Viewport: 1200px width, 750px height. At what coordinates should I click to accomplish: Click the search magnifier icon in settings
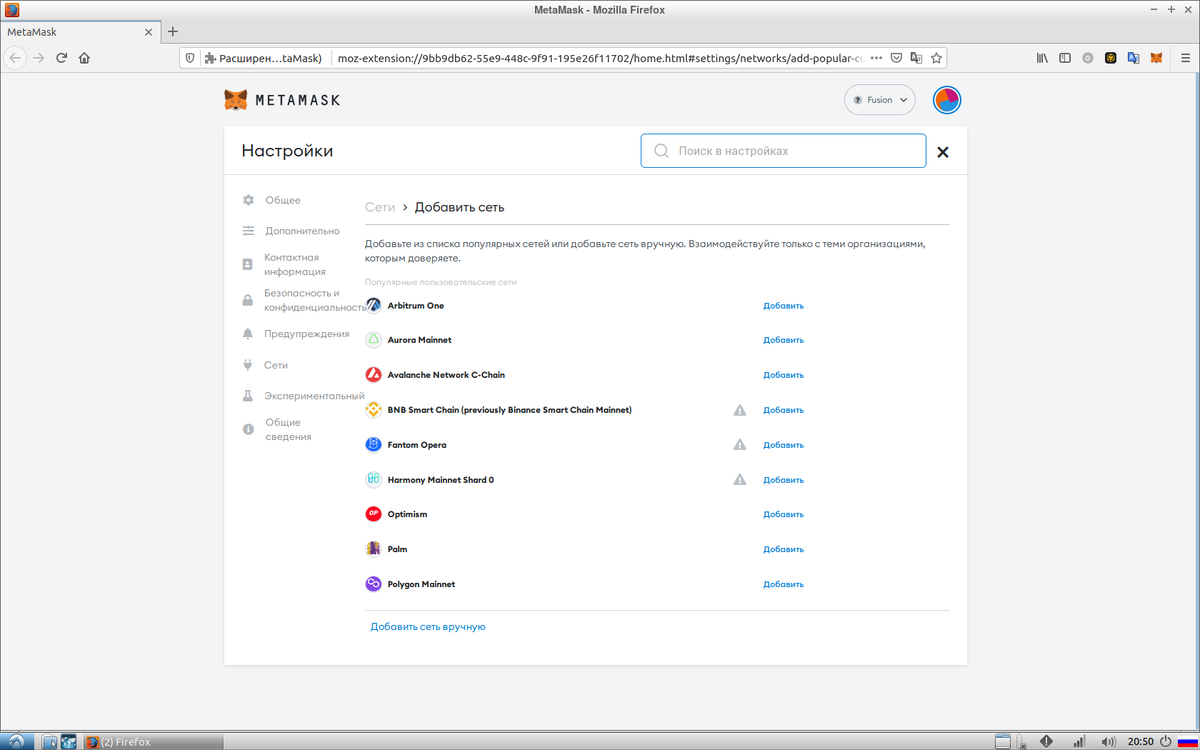click(661, 151)
